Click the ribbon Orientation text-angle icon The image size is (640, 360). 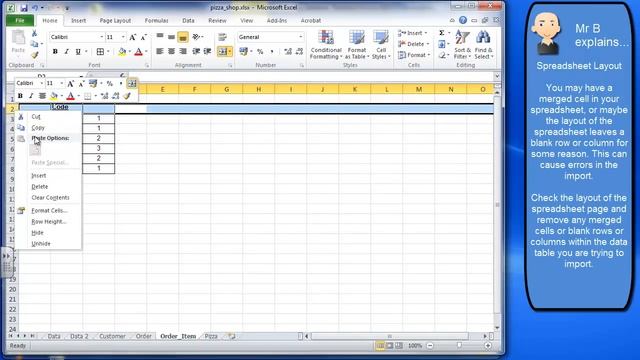click(x=197, y=37)
